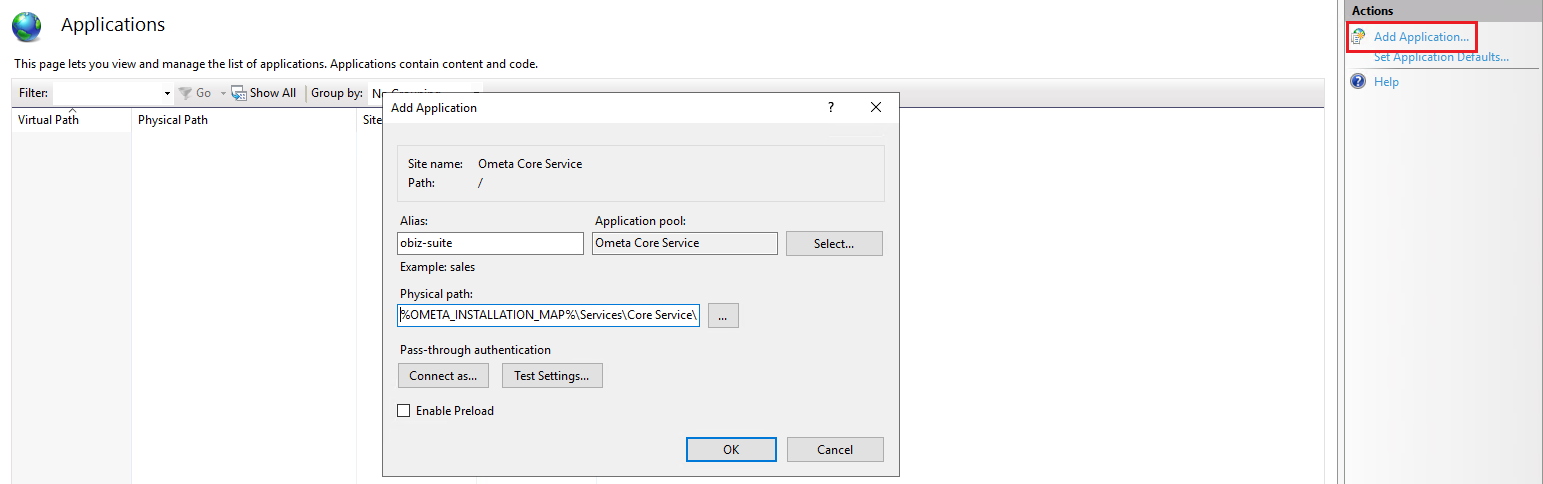
Task: Enable the Preload checkbox
Action: [x=404, y=410]
